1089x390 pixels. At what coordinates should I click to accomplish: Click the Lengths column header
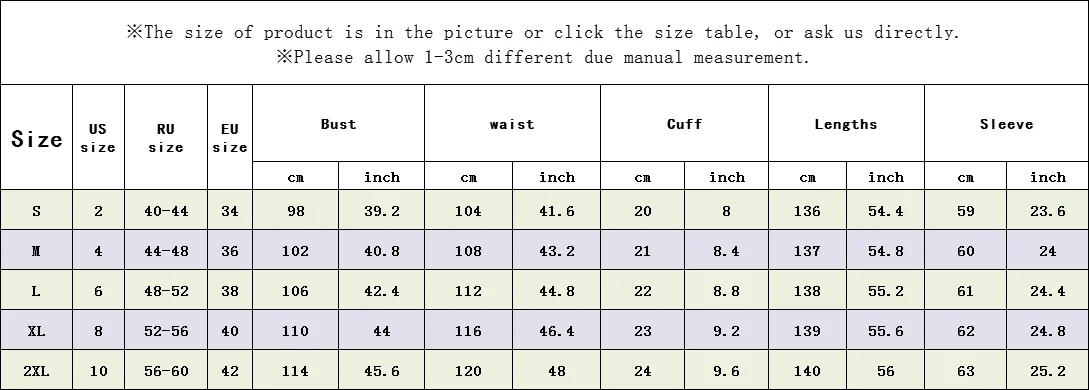pos(846,124)
